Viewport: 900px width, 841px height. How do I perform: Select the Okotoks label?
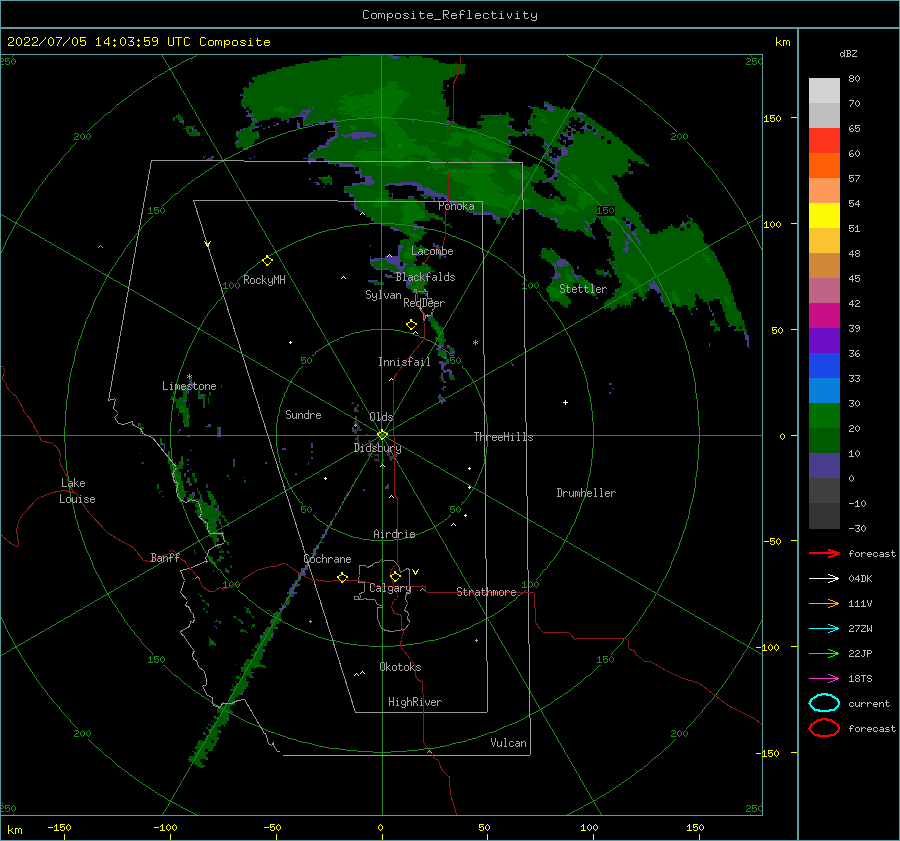click(400, 667)
